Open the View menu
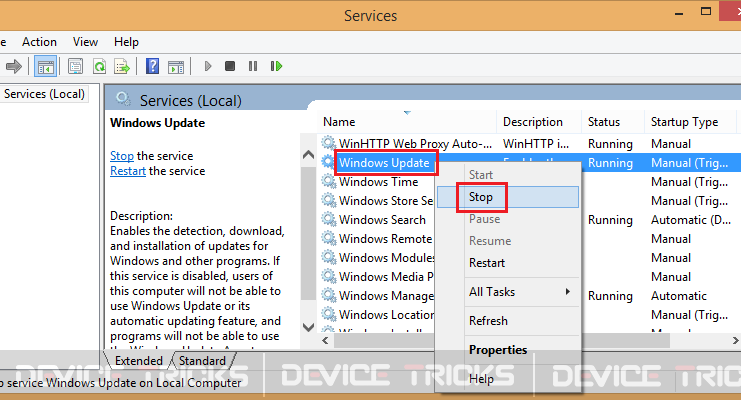Screen dimensions: 741x400 coord(85,42)
